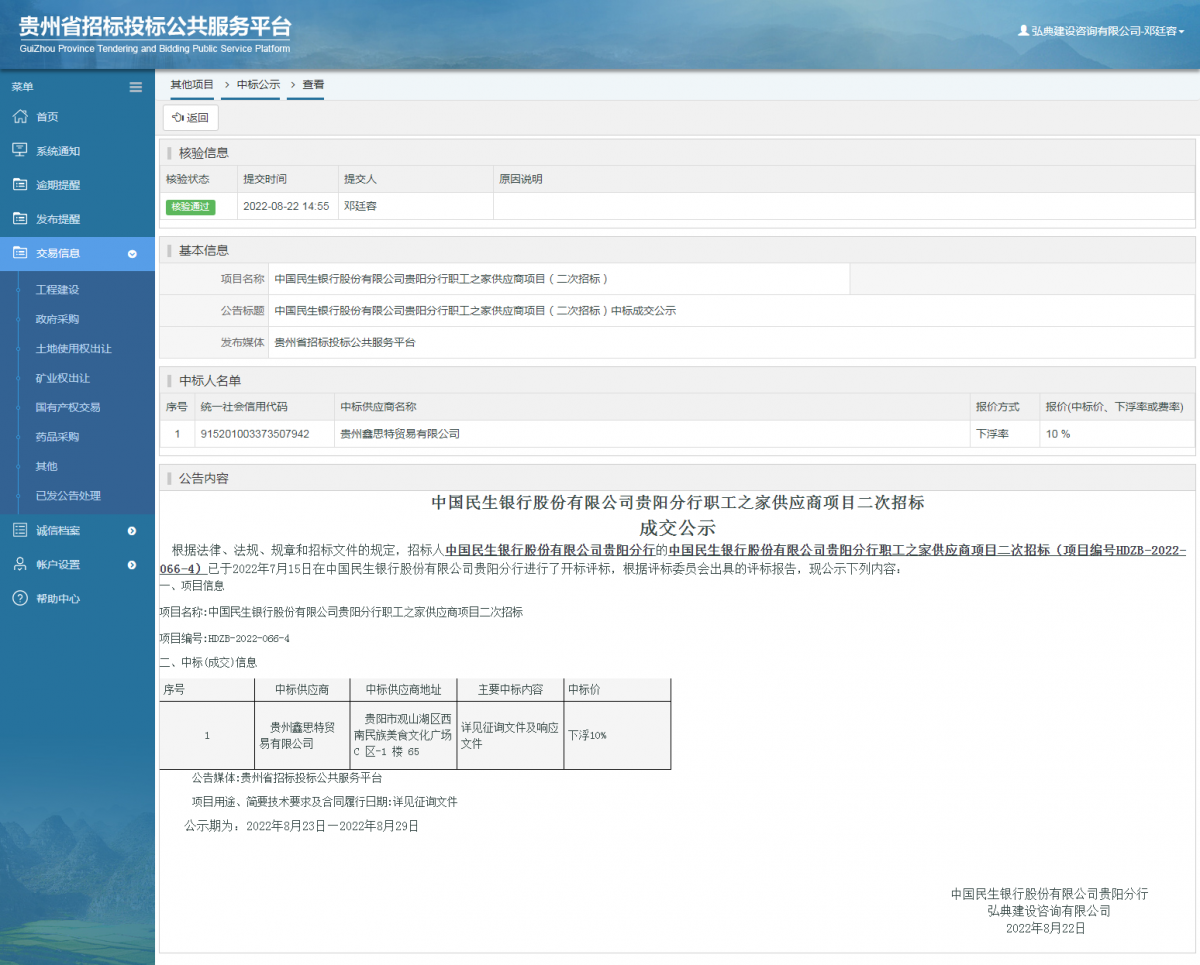Click the 10 % quote value
The image size is (1200, 965).
click(1058, 434)
